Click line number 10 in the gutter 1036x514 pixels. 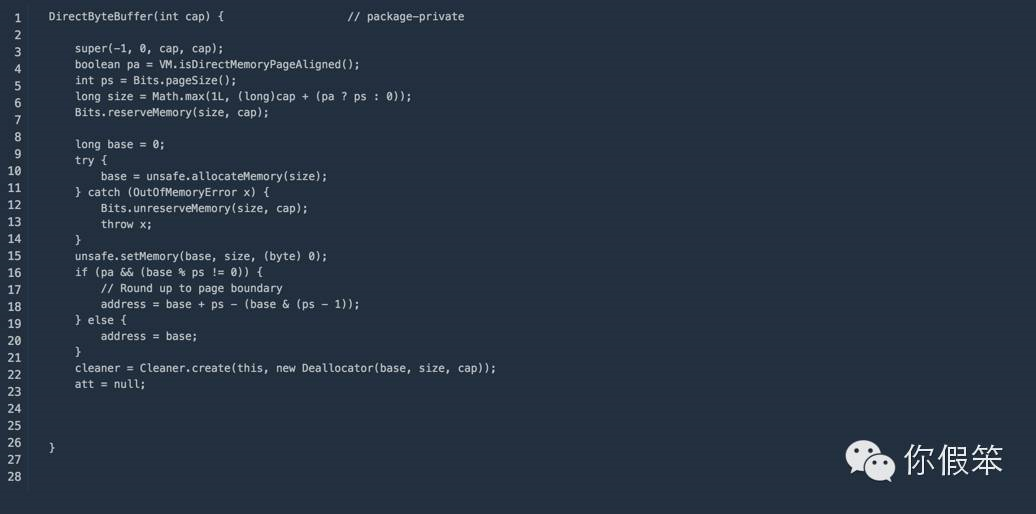[x=15, y=171]
